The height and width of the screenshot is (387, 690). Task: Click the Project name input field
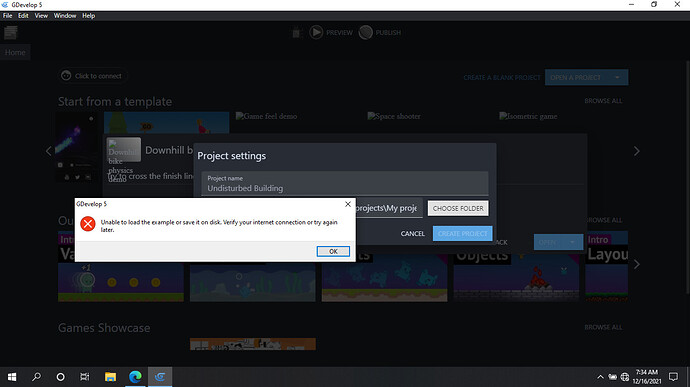(x=345, y=184)
